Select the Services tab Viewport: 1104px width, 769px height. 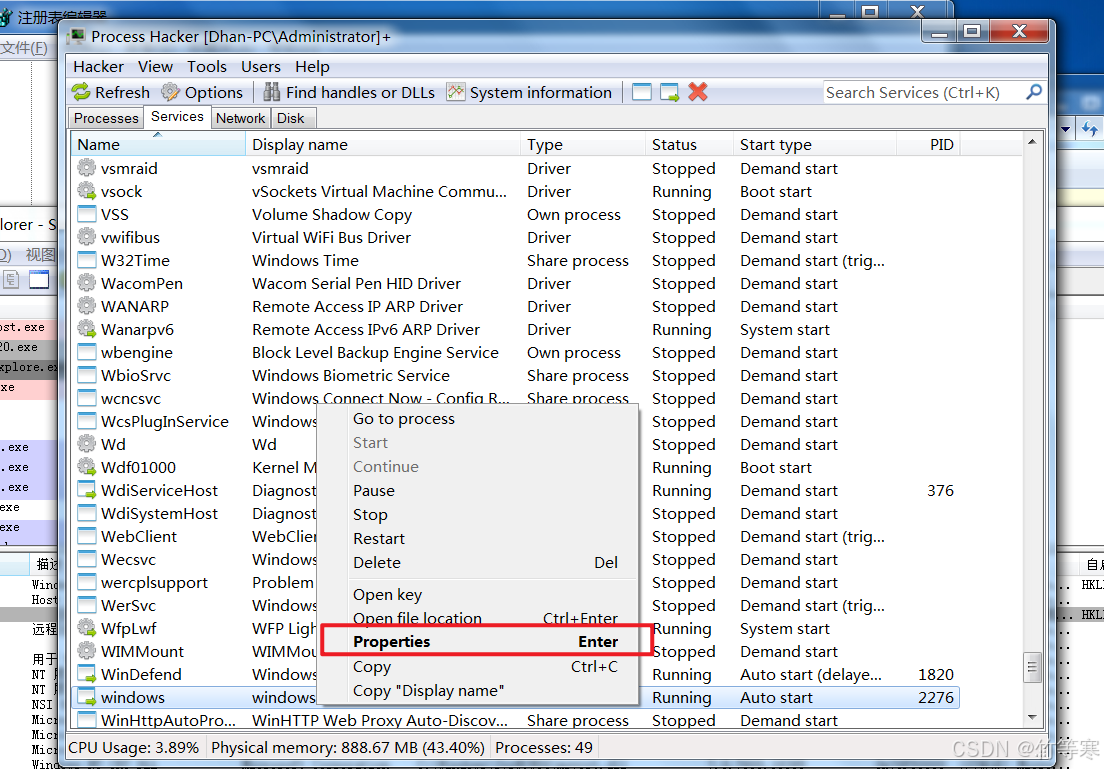[177, 117]
